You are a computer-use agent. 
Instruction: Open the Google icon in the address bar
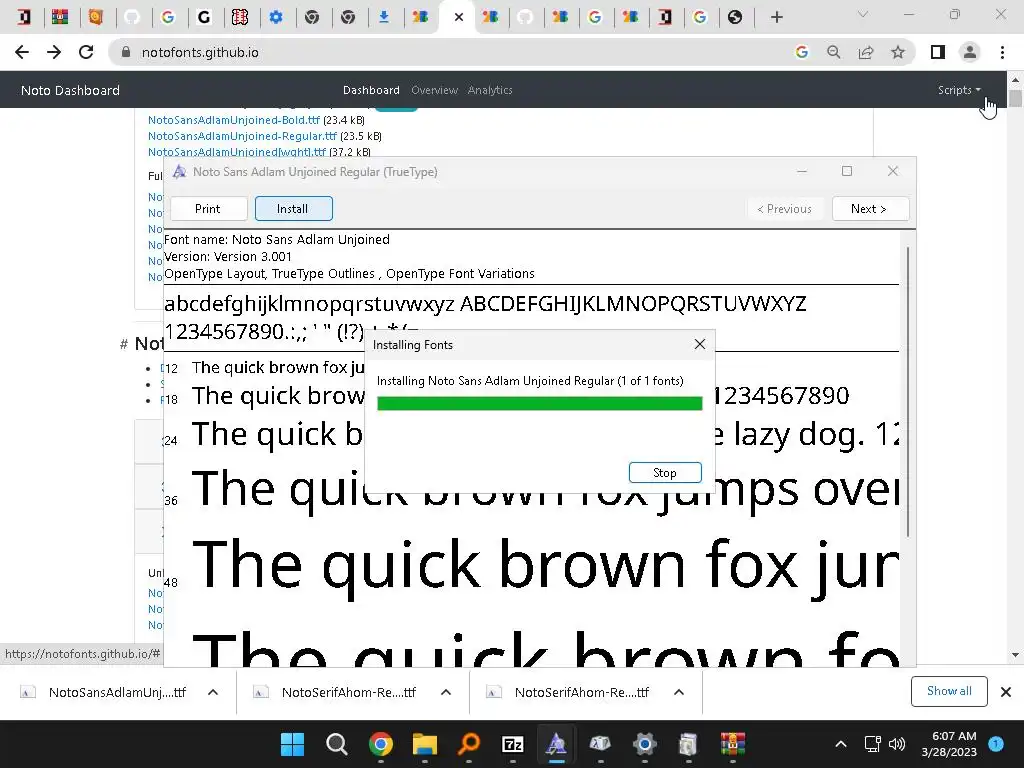coord(801,52)
